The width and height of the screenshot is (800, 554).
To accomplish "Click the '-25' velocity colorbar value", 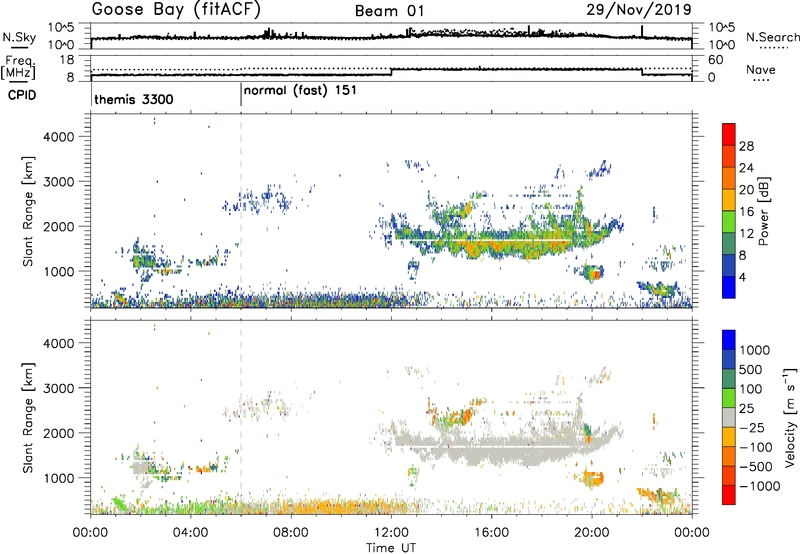I will [753, 427].
